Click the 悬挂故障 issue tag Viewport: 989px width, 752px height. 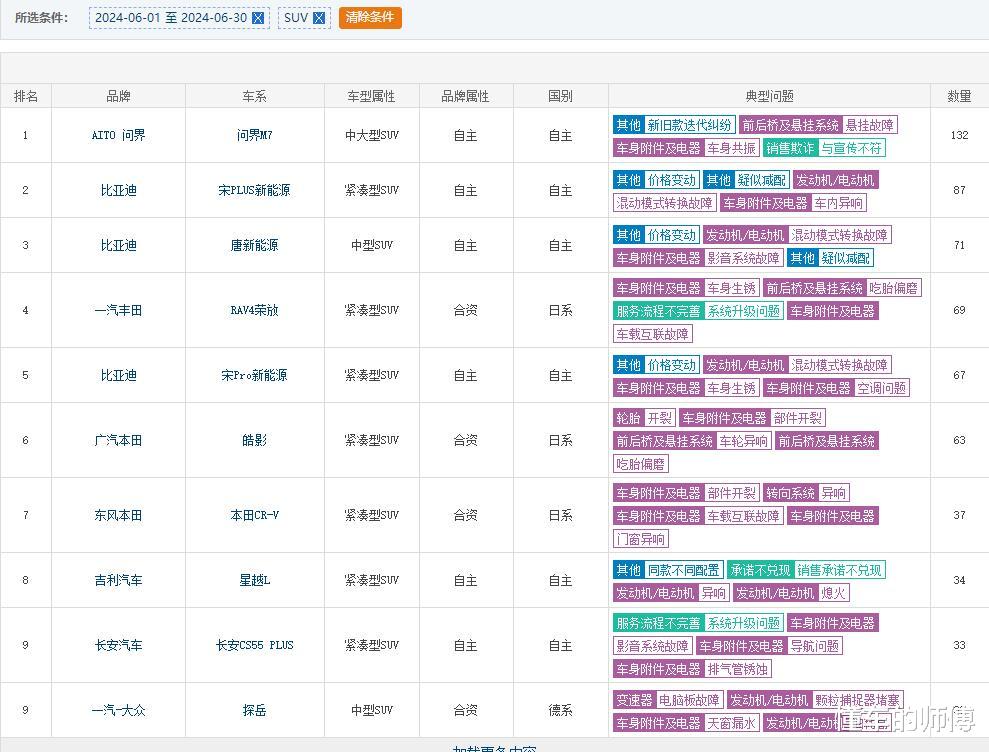(x=870, y=125)
